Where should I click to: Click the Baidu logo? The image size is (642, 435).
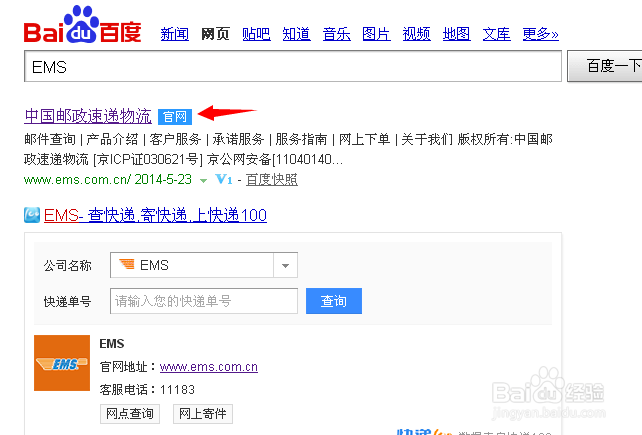[x=82, y=25]
